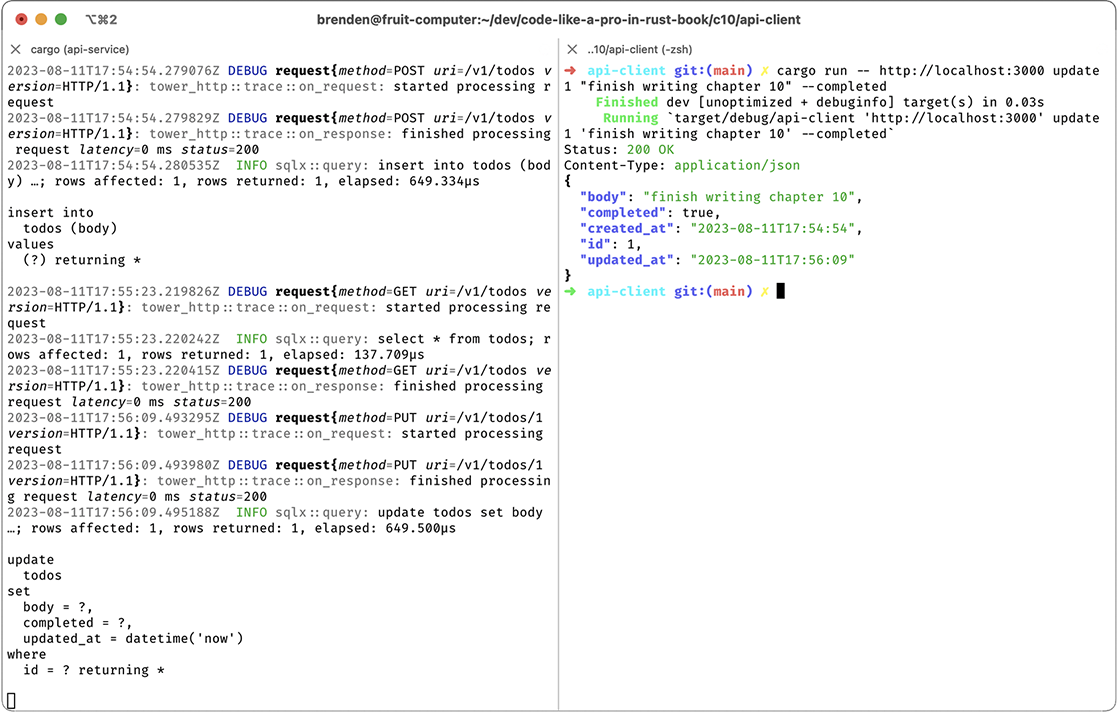Select the cargo (api-service) pane title
Viewport: 1117px width, 715px height.
click(x=80, y=49)
